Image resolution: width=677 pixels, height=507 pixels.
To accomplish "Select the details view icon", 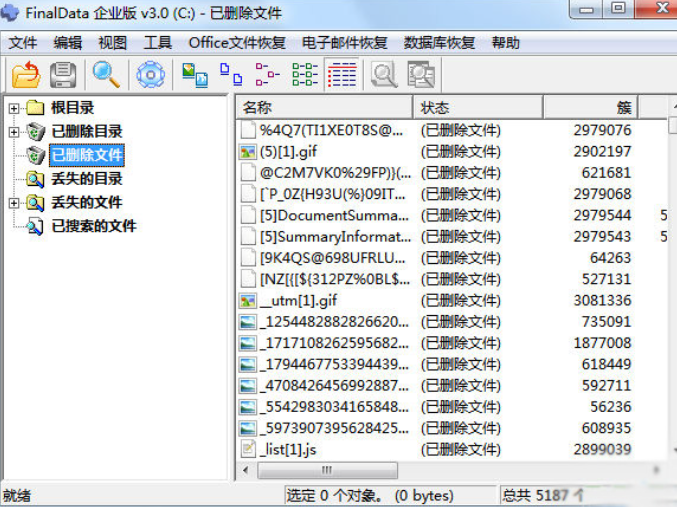I will click(342, 74).
